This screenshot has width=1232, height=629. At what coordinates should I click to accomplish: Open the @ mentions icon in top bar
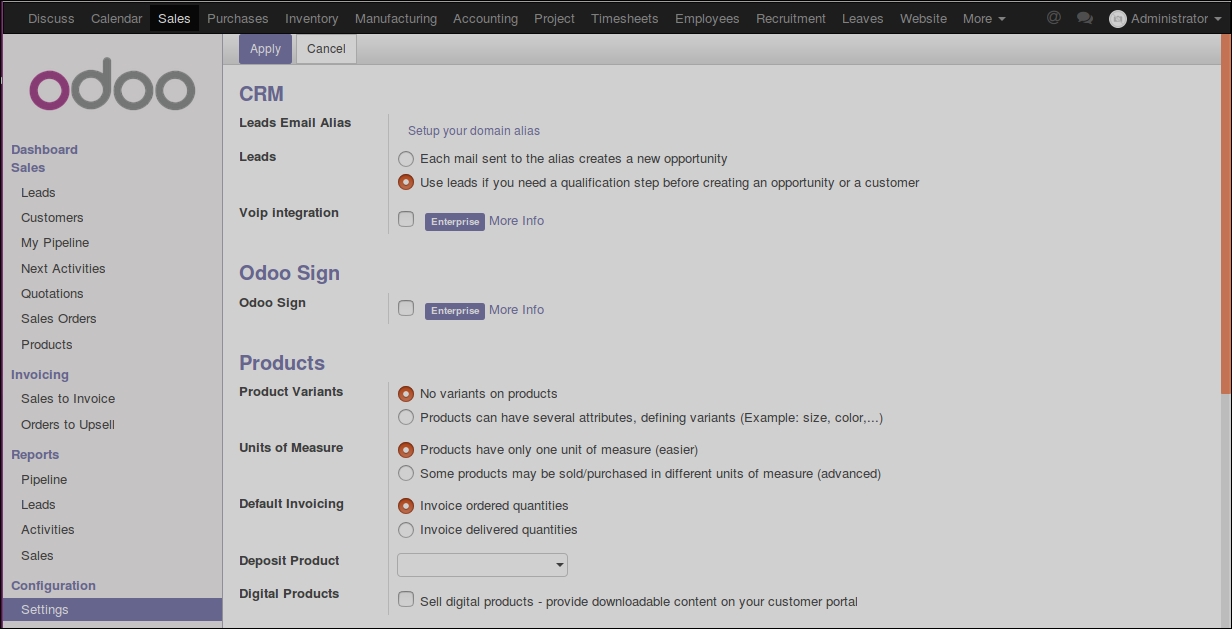pos(1053,18)
